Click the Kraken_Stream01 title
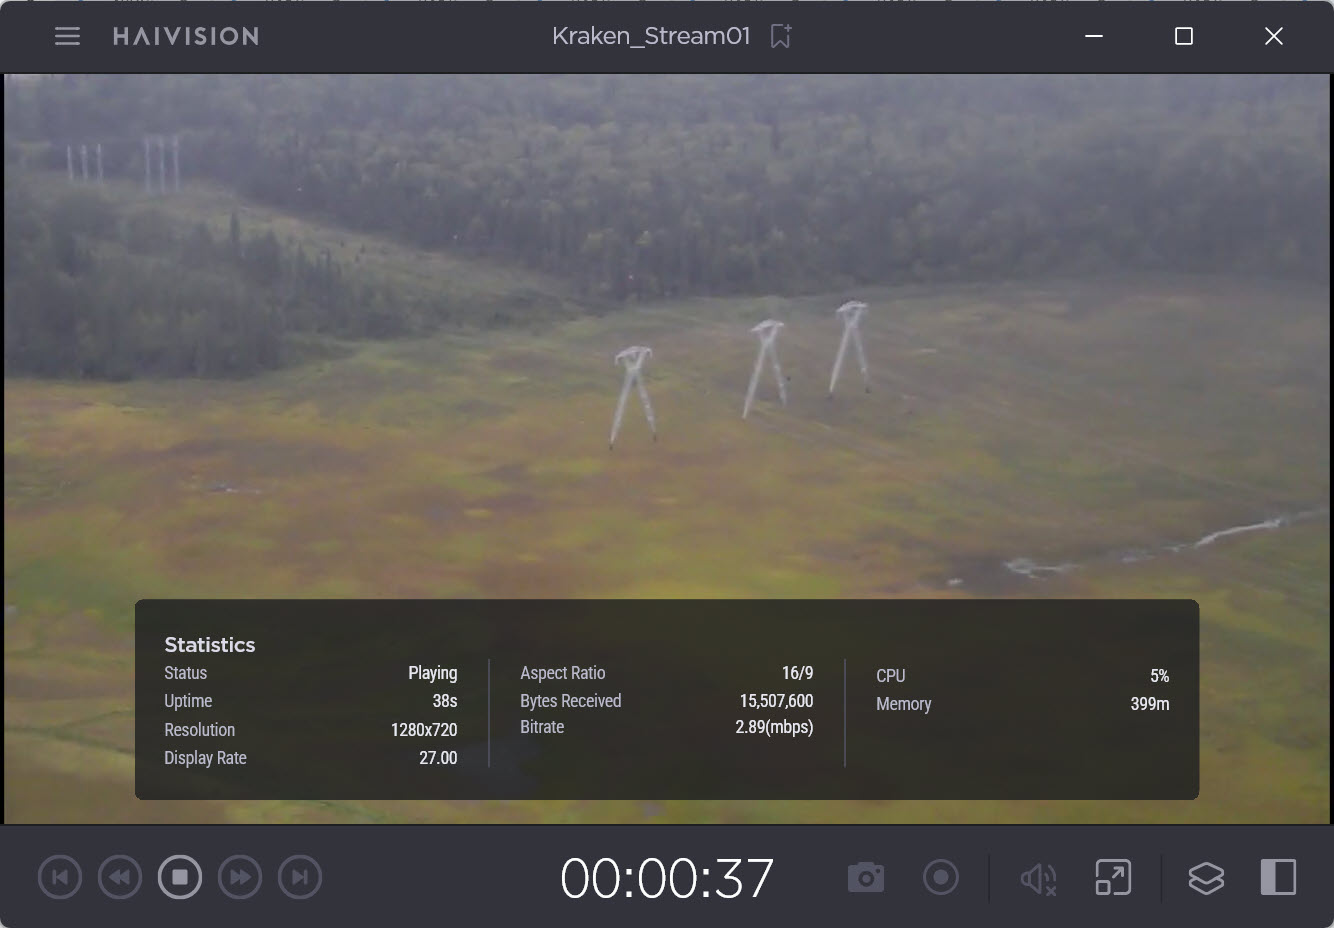 click(651, 36)
